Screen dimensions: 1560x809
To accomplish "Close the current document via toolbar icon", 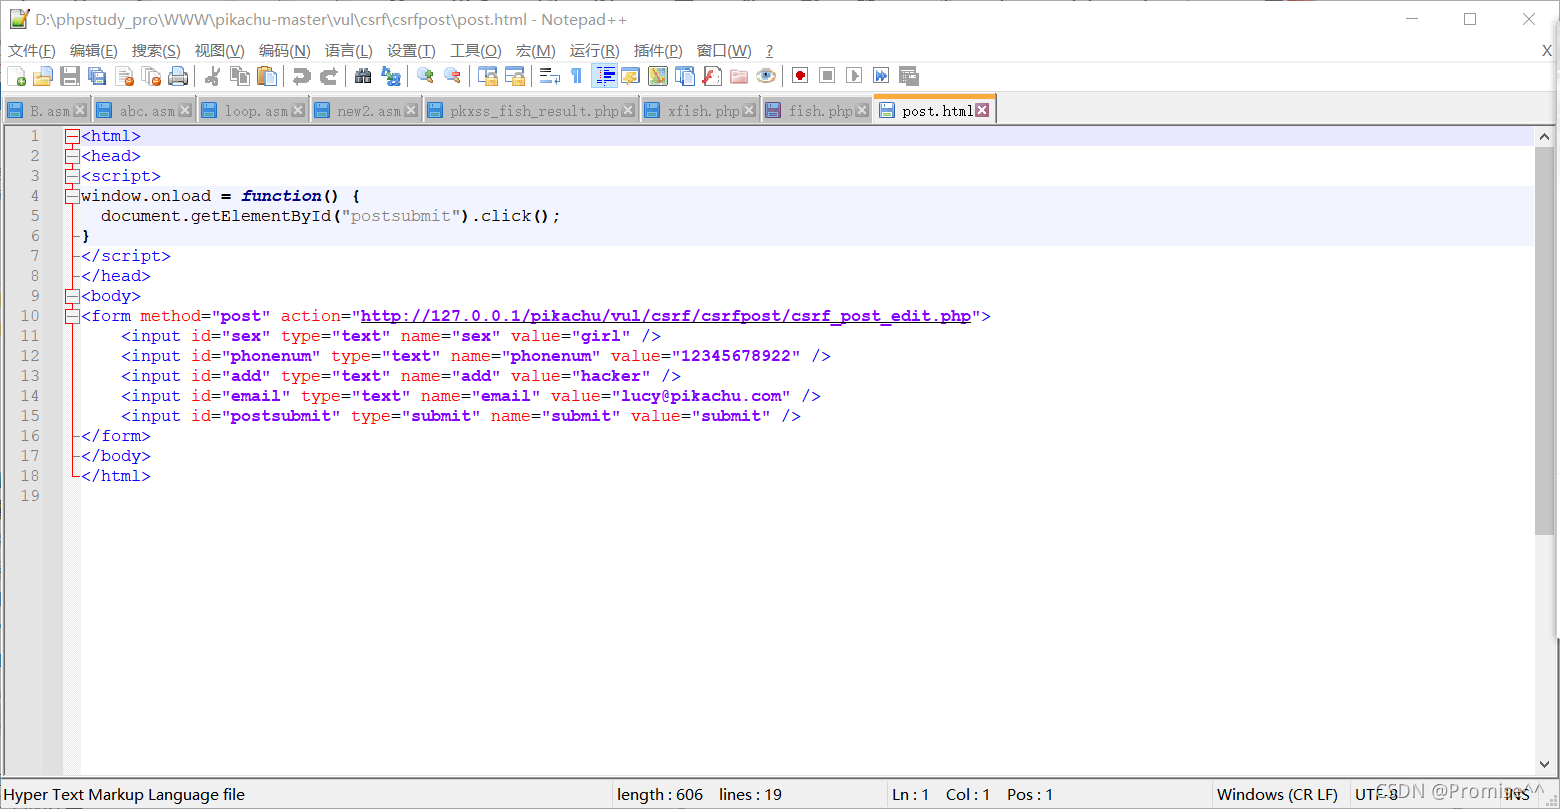I will pyautogui.click(x=124, y=76).
